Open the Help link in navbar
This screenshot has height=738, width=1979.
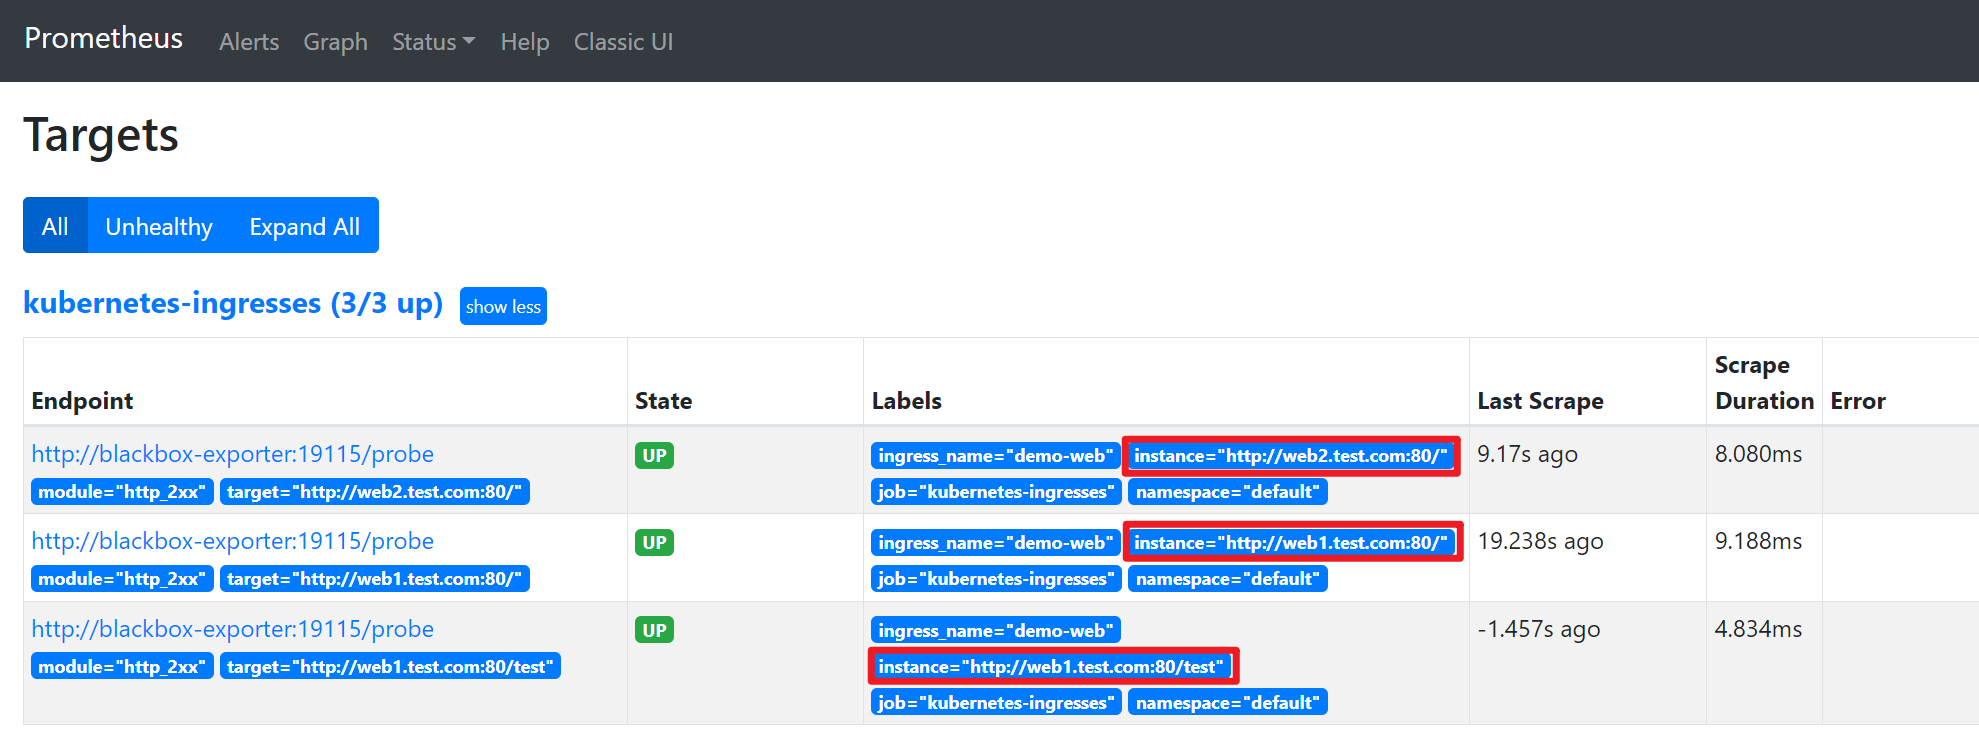[524, 42]
